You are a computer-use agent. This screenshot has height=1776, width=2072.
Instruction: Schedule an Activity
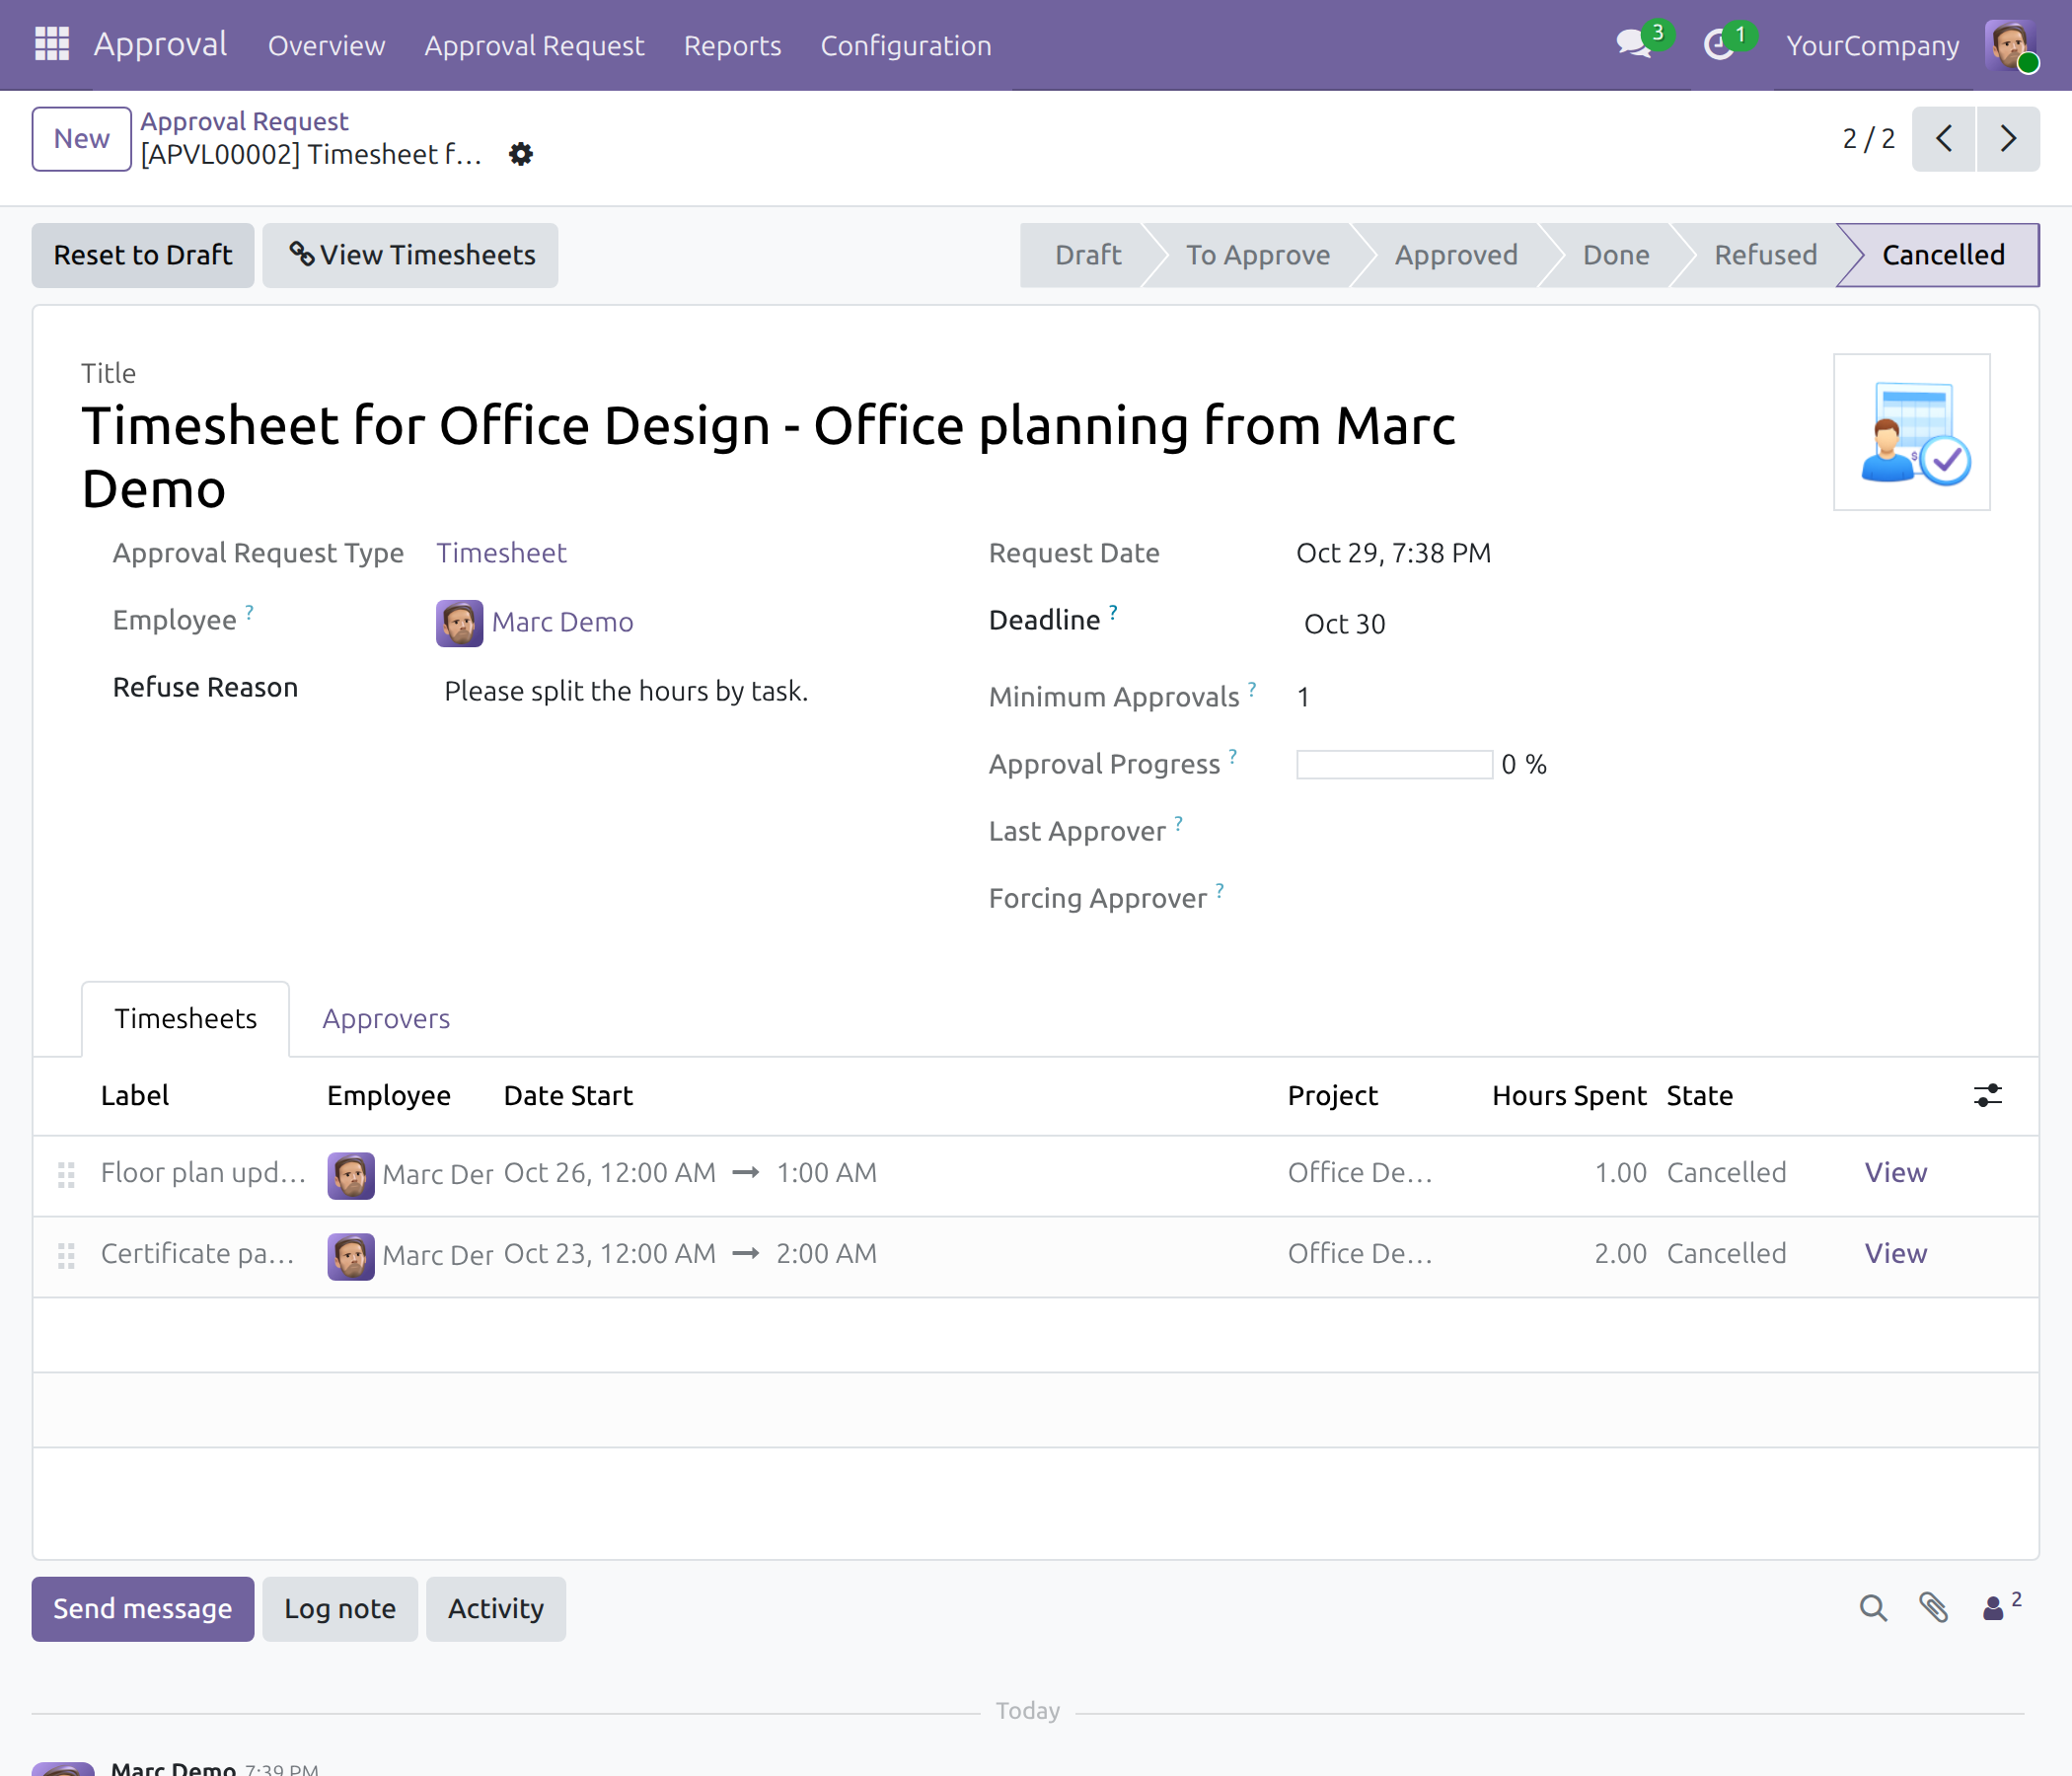pos(496,1609)
